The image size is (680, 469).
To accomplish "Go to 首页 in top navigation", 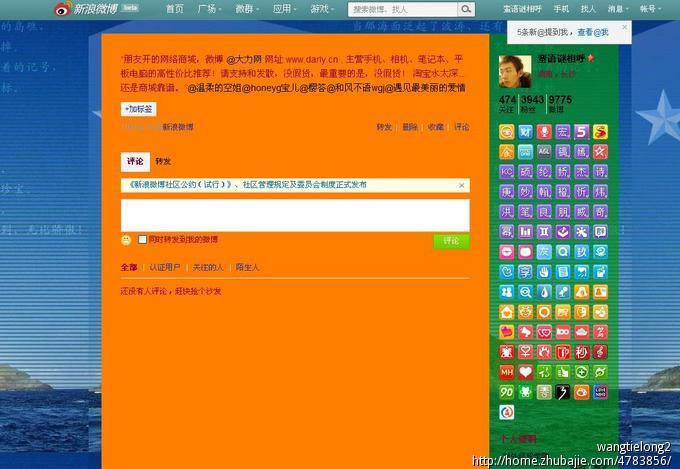I will [175, 9].
